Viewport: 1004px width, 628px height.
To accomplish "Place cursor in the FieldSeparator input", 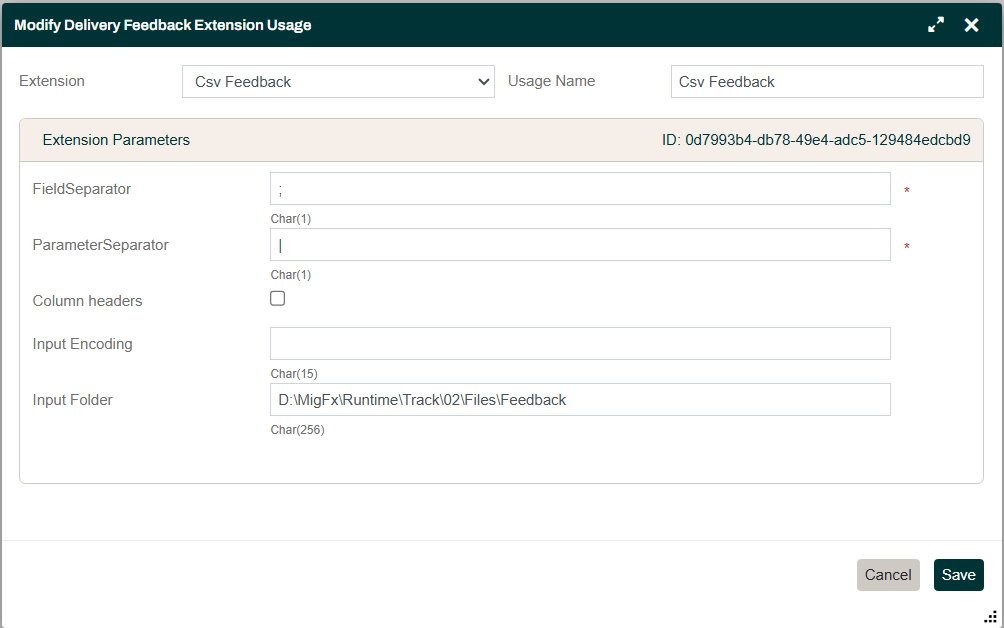I will (x=580, y=188).
